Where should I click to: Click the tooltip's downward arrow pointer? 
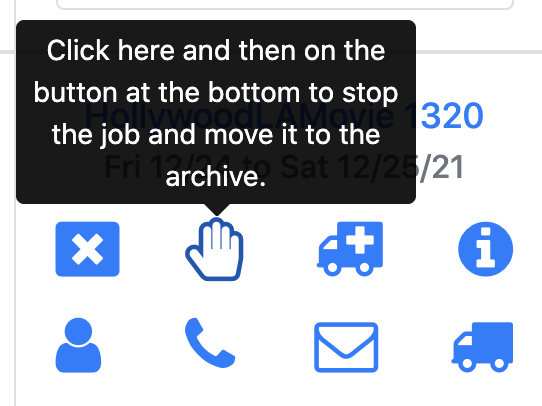point(216,210)
